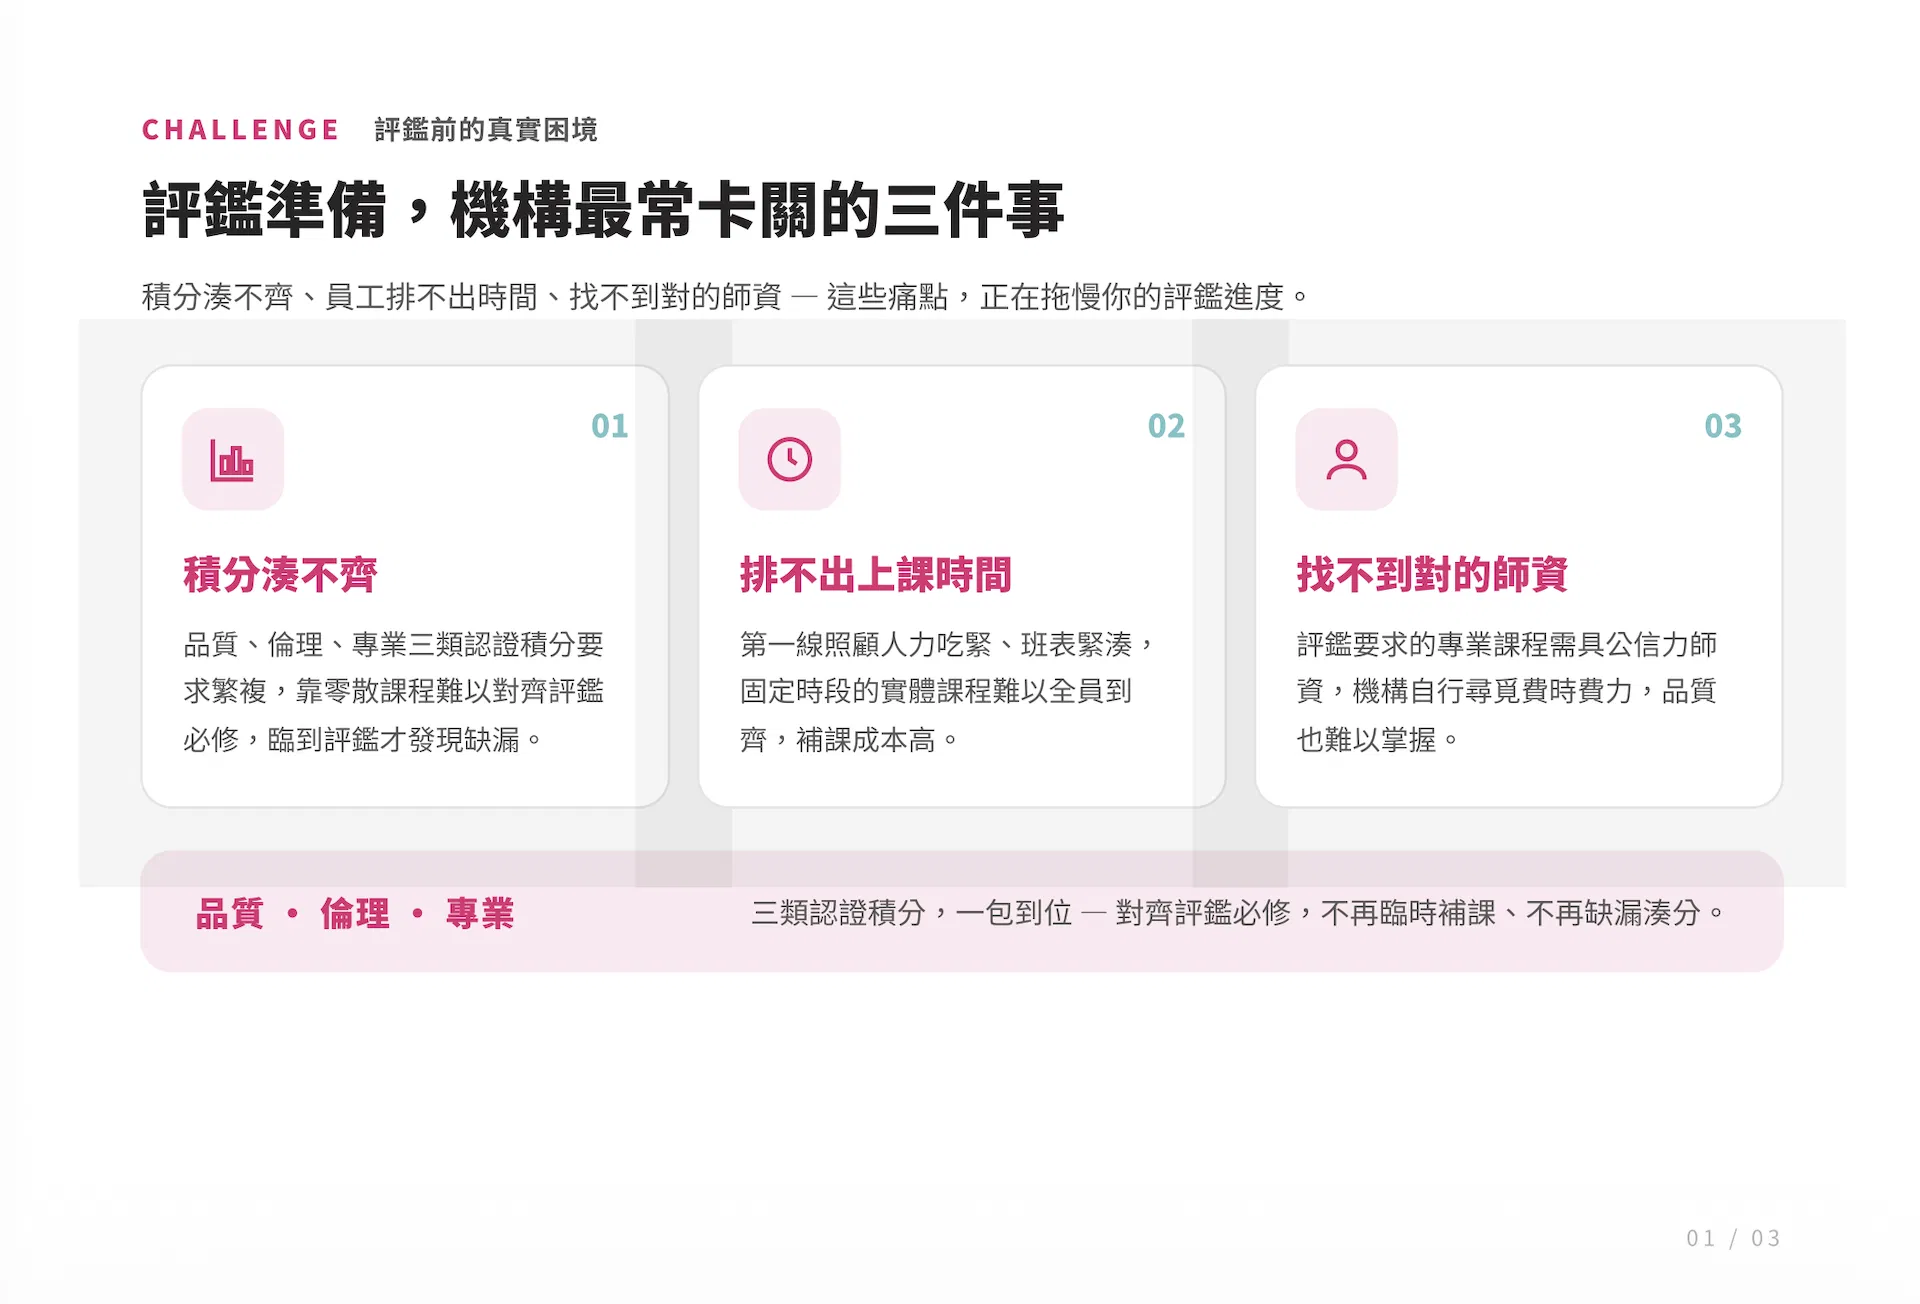Select the CHALLENGE label text
This screenshot has height=1304, width=1920.
(x=240, y=130)
